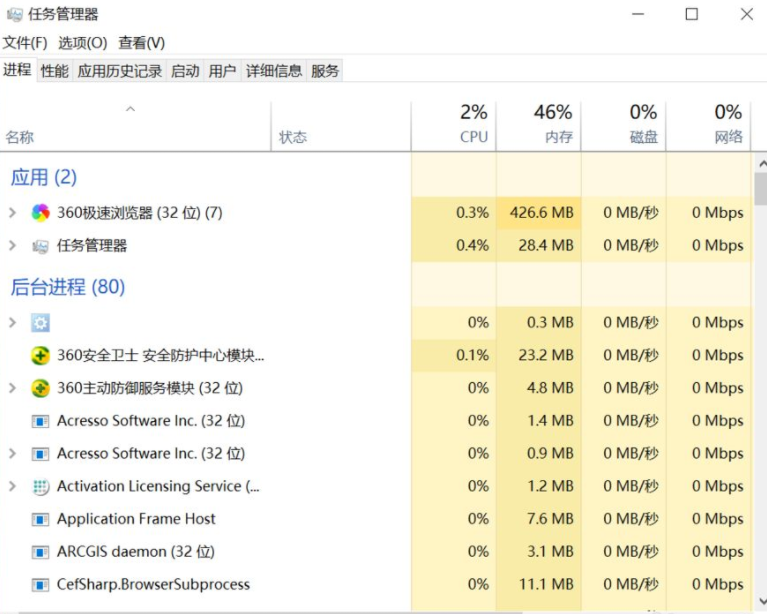Viewport: 767px width, 614px height.
Task: Click the 任务管理器 process icon in list
Action: click(40, 246)
